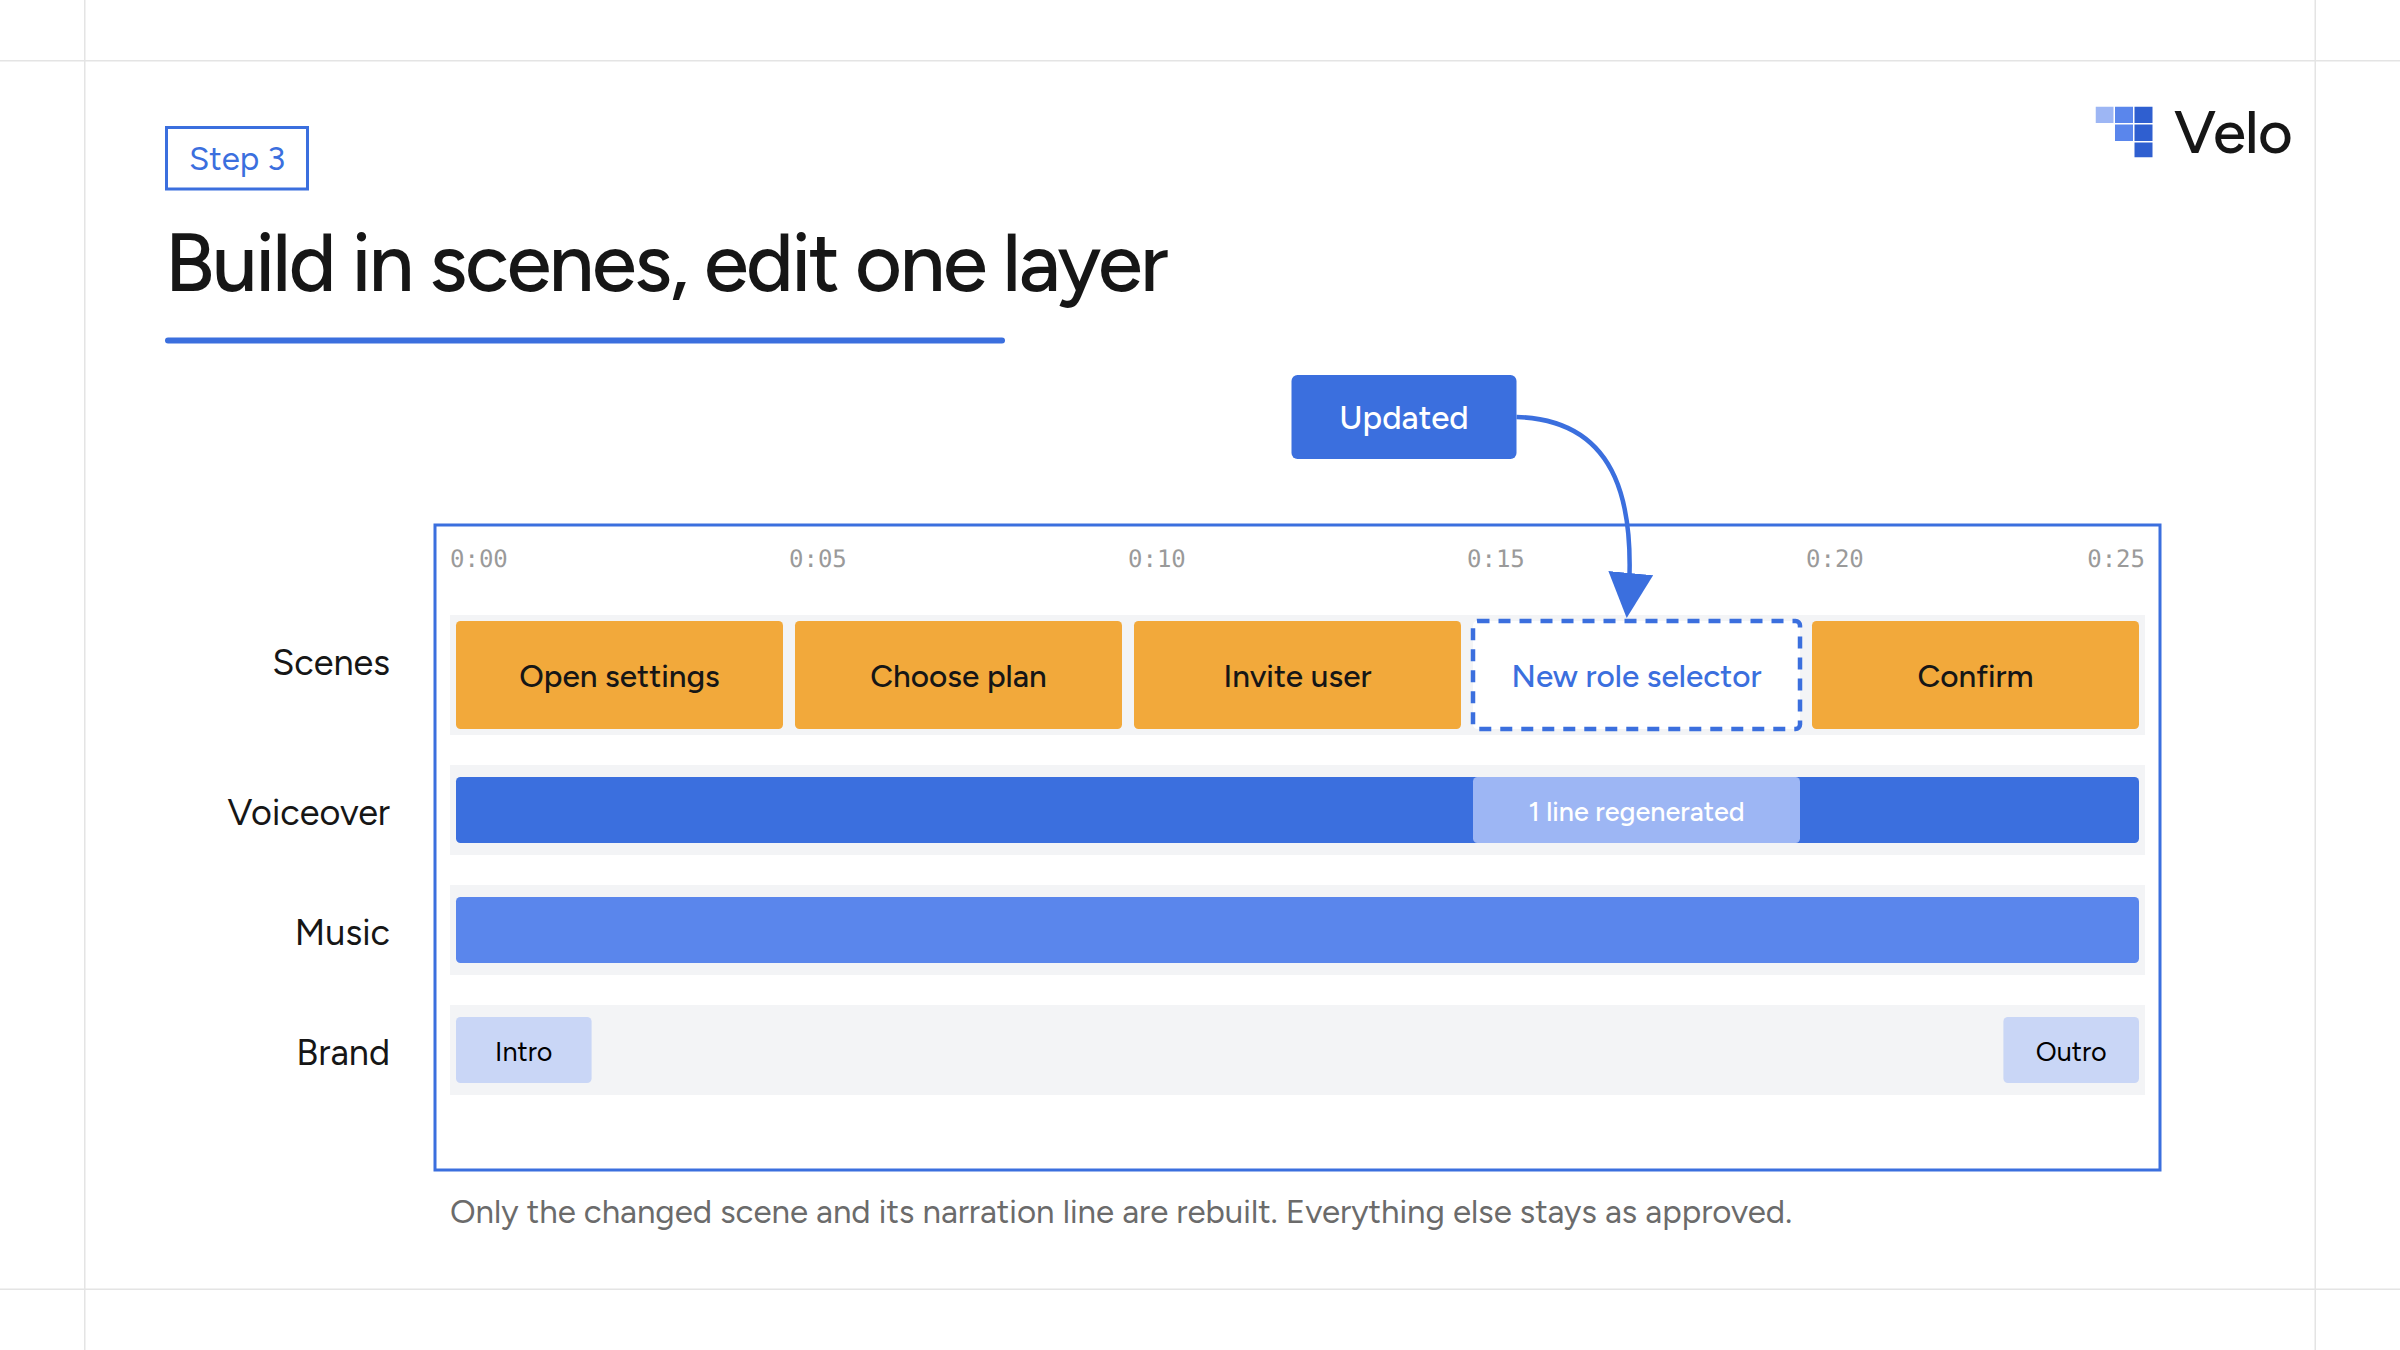This screenshot has width=2400, height=1350.
Task: Select the Confirm scene block
Action: pyautogui.click(x=1975, y=675)
